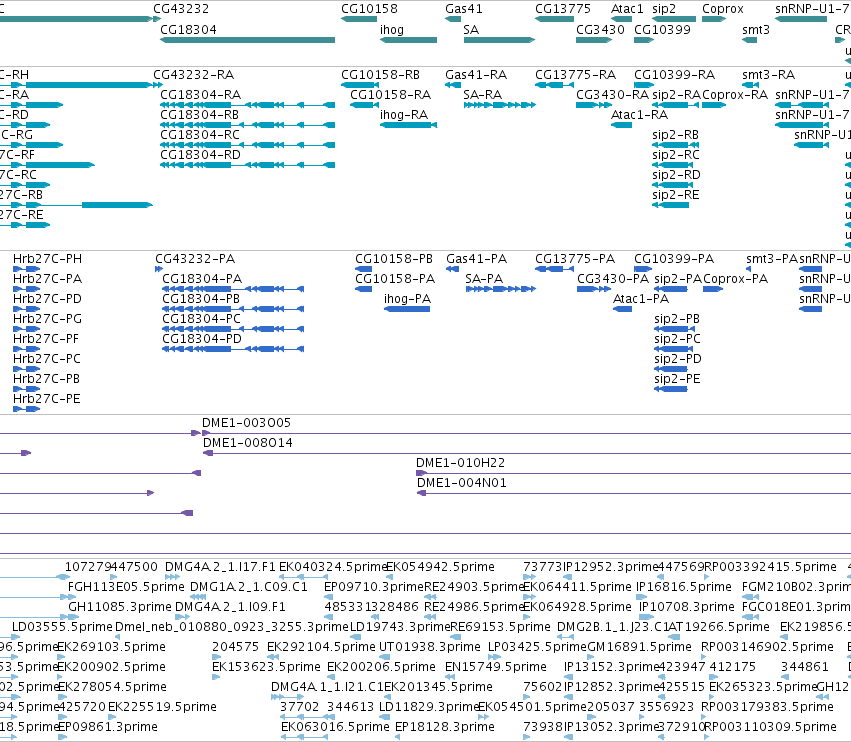Screen dimensions: 851x742
Task: Click the CG13775-RA transcript label
Action: click(576, 75)
